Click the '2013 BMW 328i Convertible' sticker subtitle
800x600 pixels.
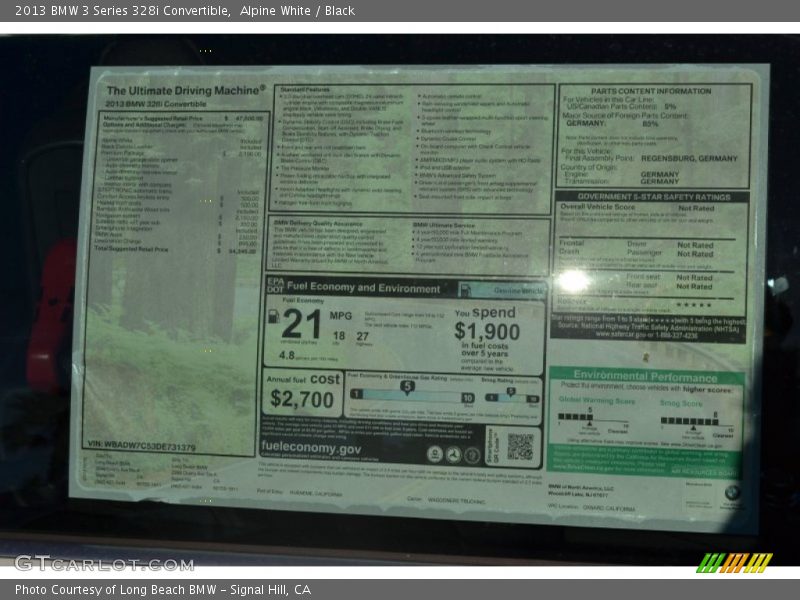pyautogui.click(x=156, y=104)
